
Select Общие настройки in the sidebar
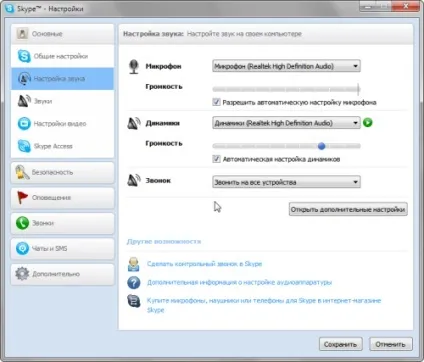coord(62,56)
